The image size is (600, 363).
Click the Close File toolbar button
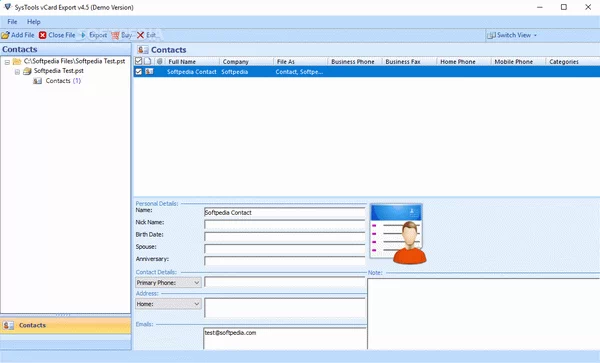(57, 35)
